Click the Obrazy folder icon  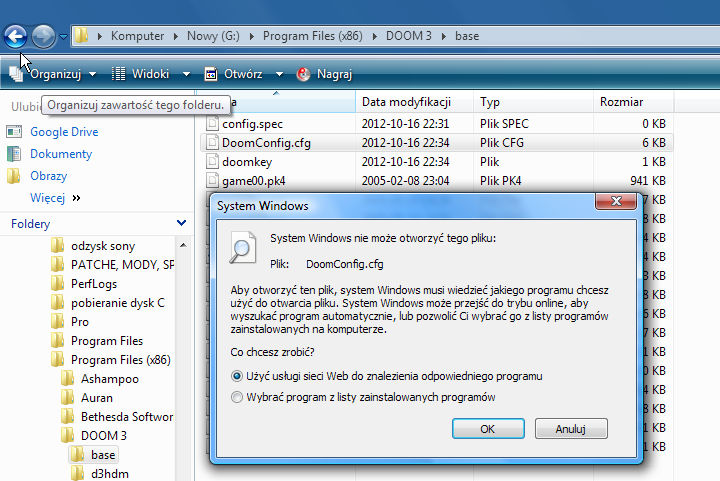point(14,176)
